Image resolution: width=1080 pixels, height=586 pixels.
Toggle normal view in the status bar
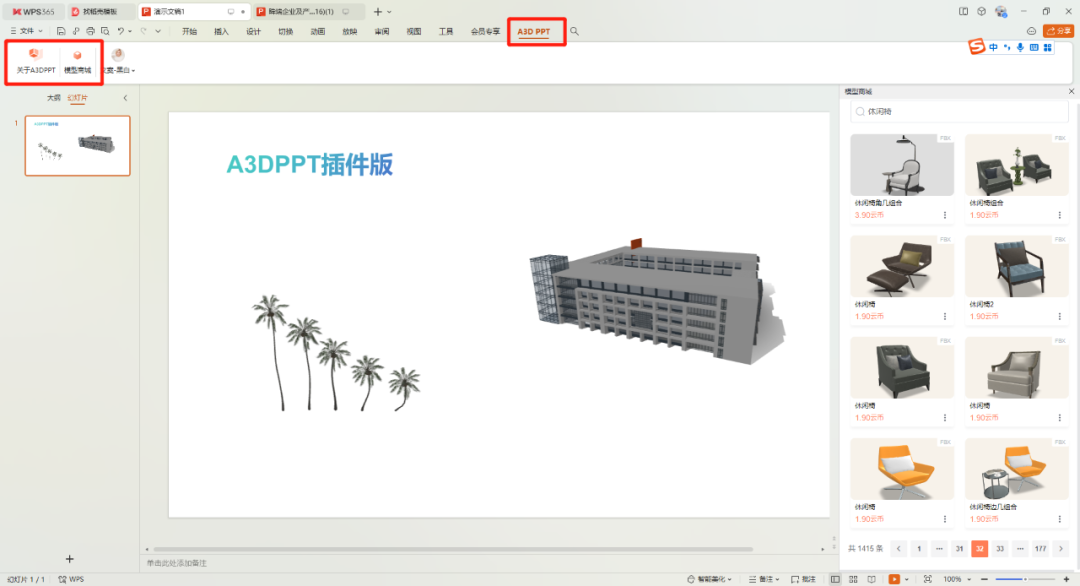point(836,579)
